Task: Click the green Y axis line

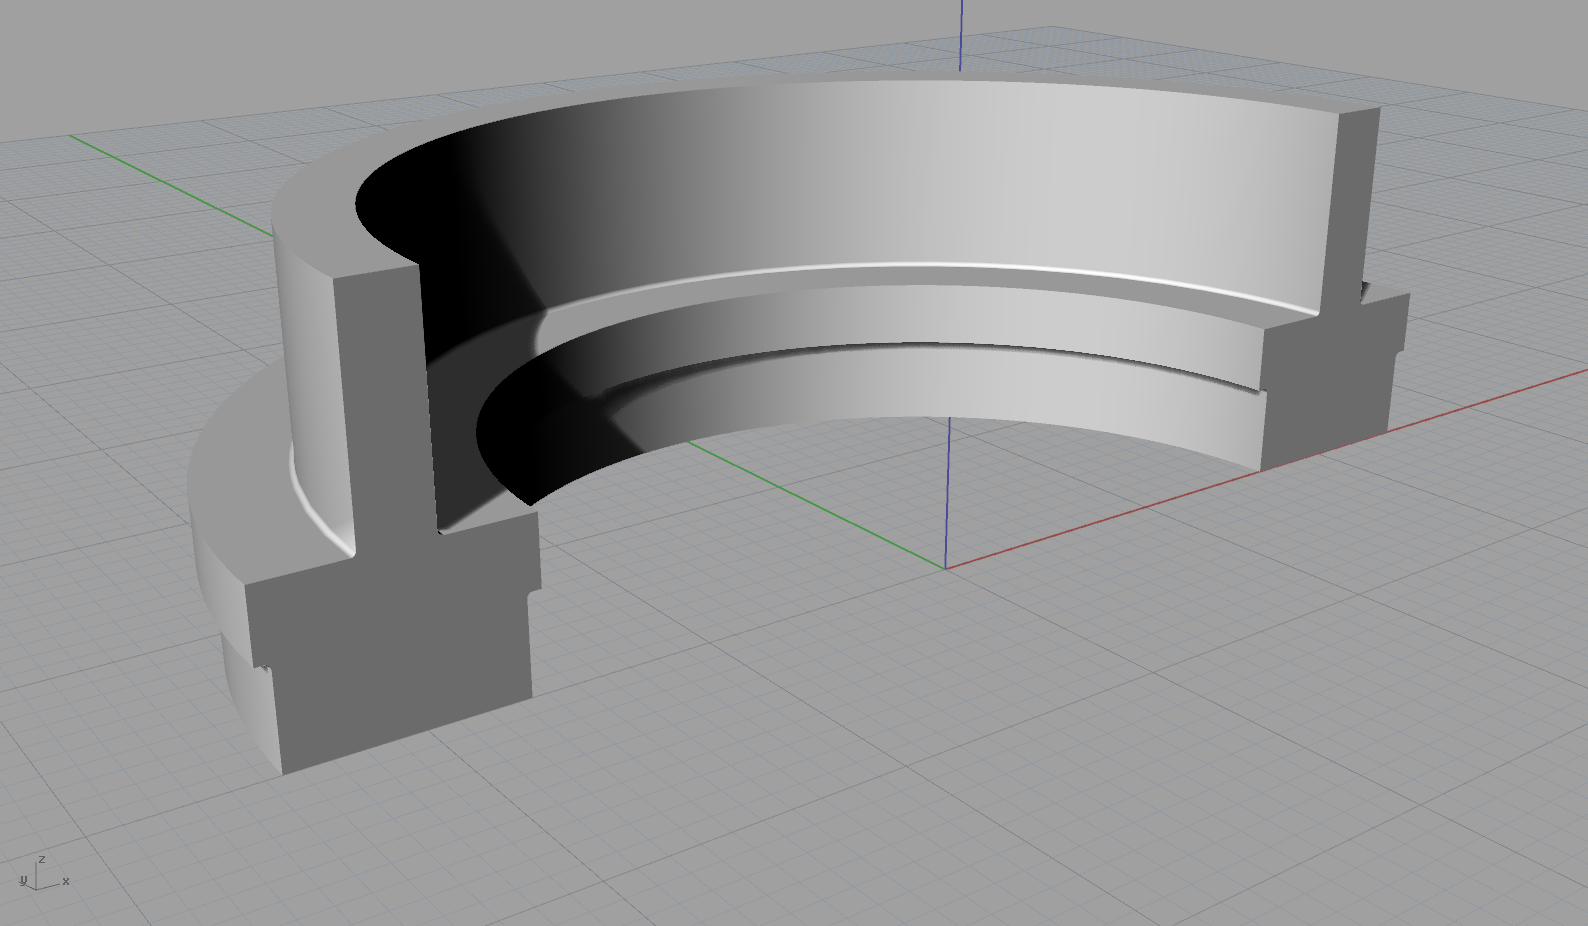Action: pyautogui.click(x=818, y=505)
